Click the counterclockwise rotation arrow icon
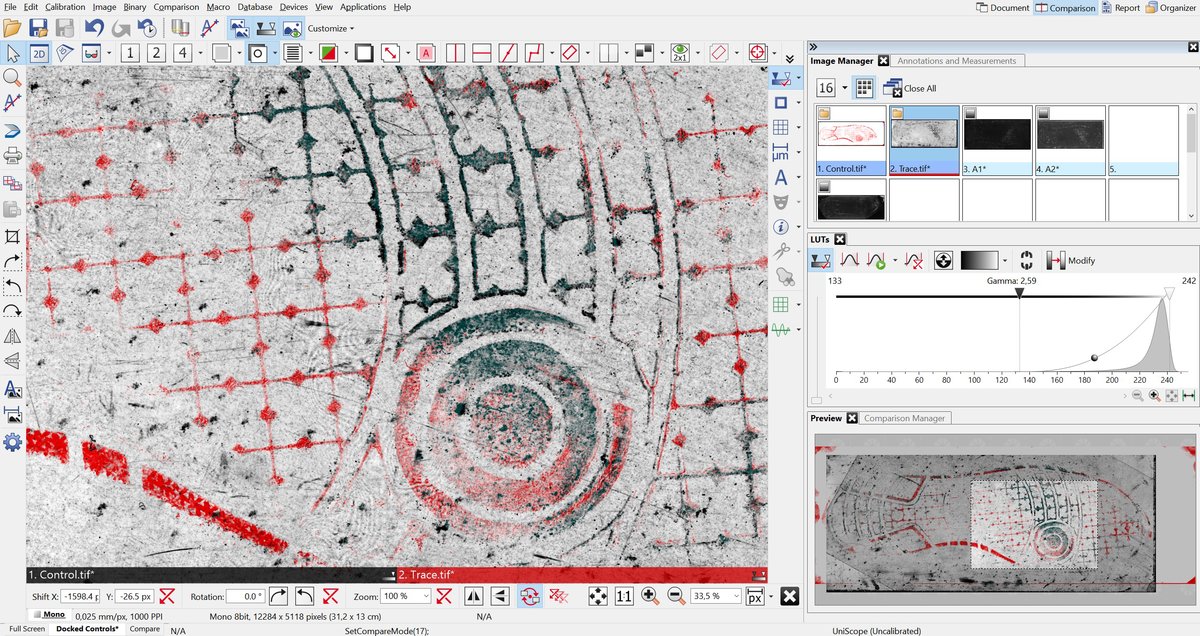The width and height of the screenshot is (1200, 636). 303,595
